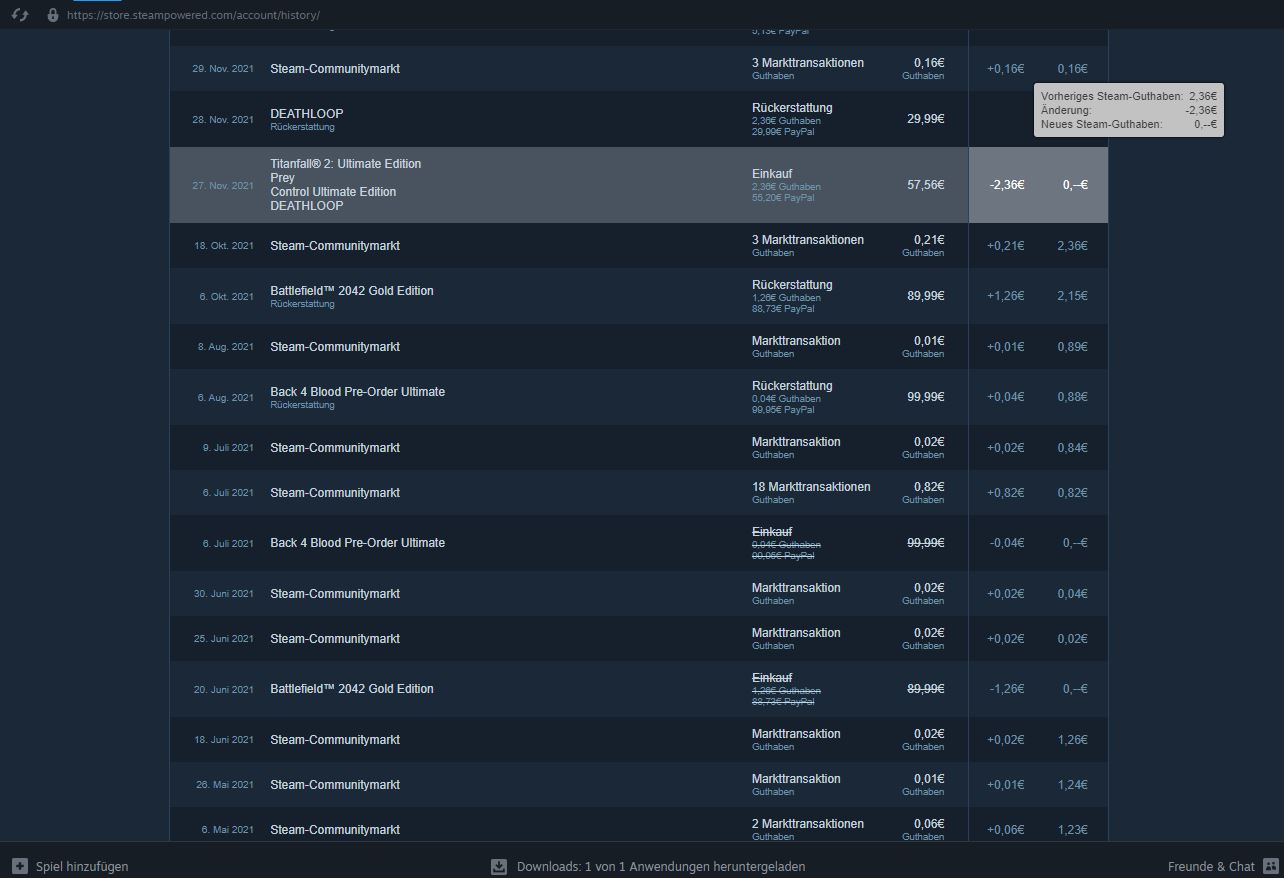Image resolution: width=1284 pixels, height=878 pixels.
Task: Select the Titanfall 2: Ultimate Edition entry
Action: coord(346,164)
